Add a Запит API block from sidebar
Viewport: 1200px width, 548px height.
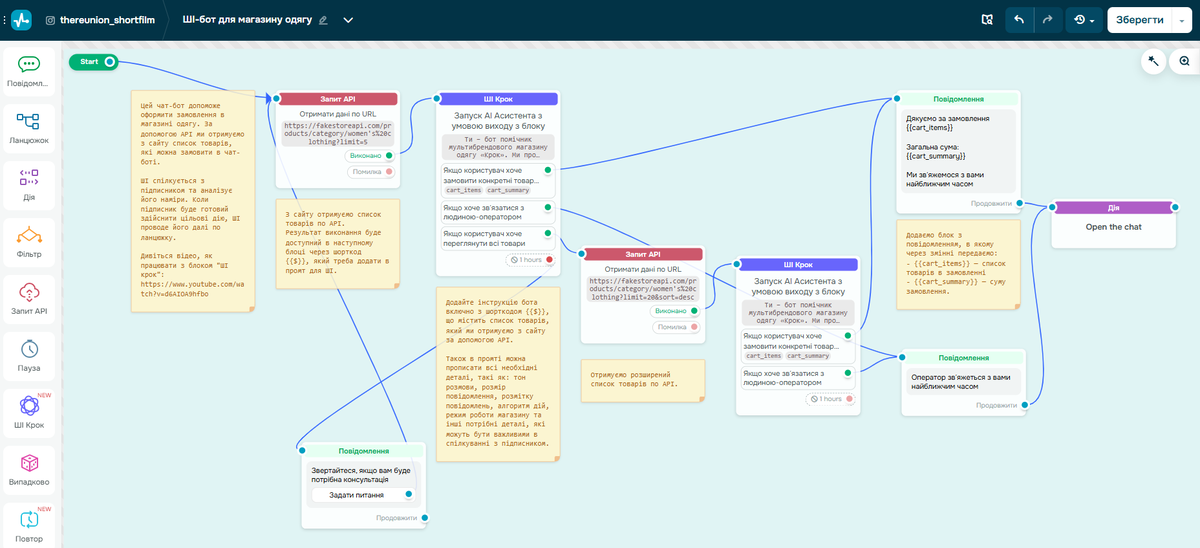tap(29, 300)
